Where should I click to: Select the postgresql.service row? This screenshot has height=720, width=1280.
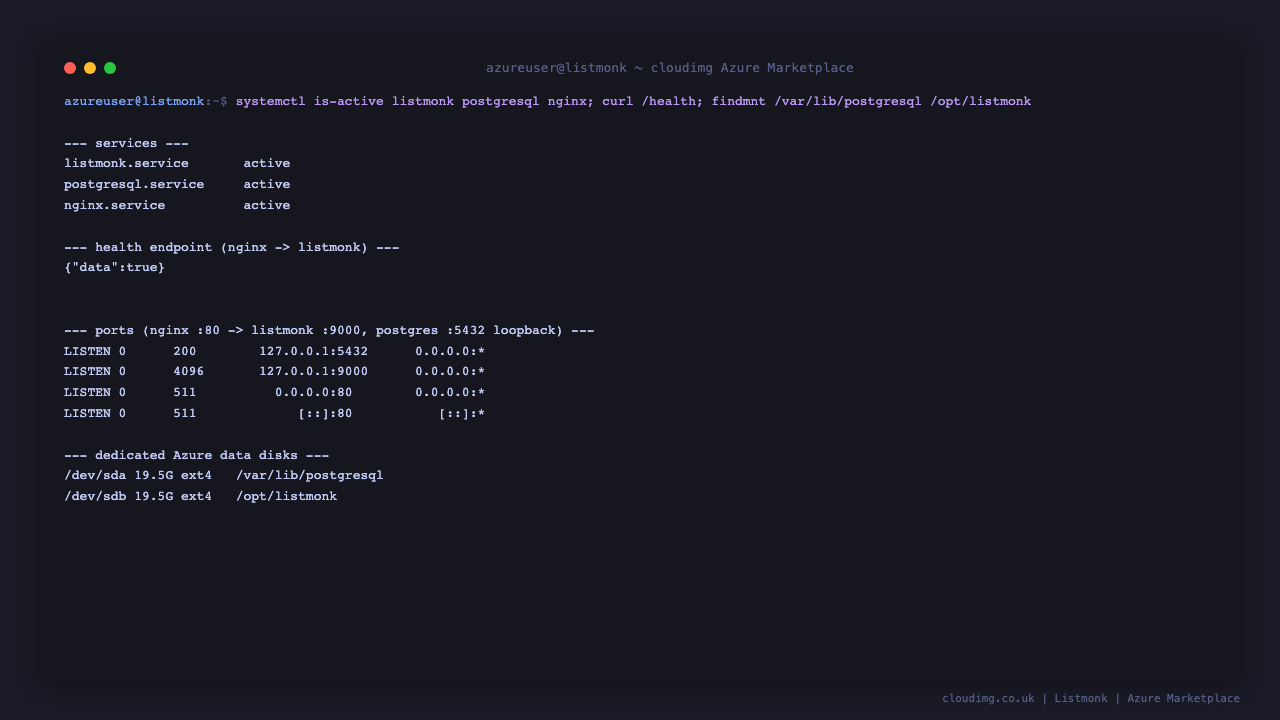pyautogui.click(x=177, y=185)
